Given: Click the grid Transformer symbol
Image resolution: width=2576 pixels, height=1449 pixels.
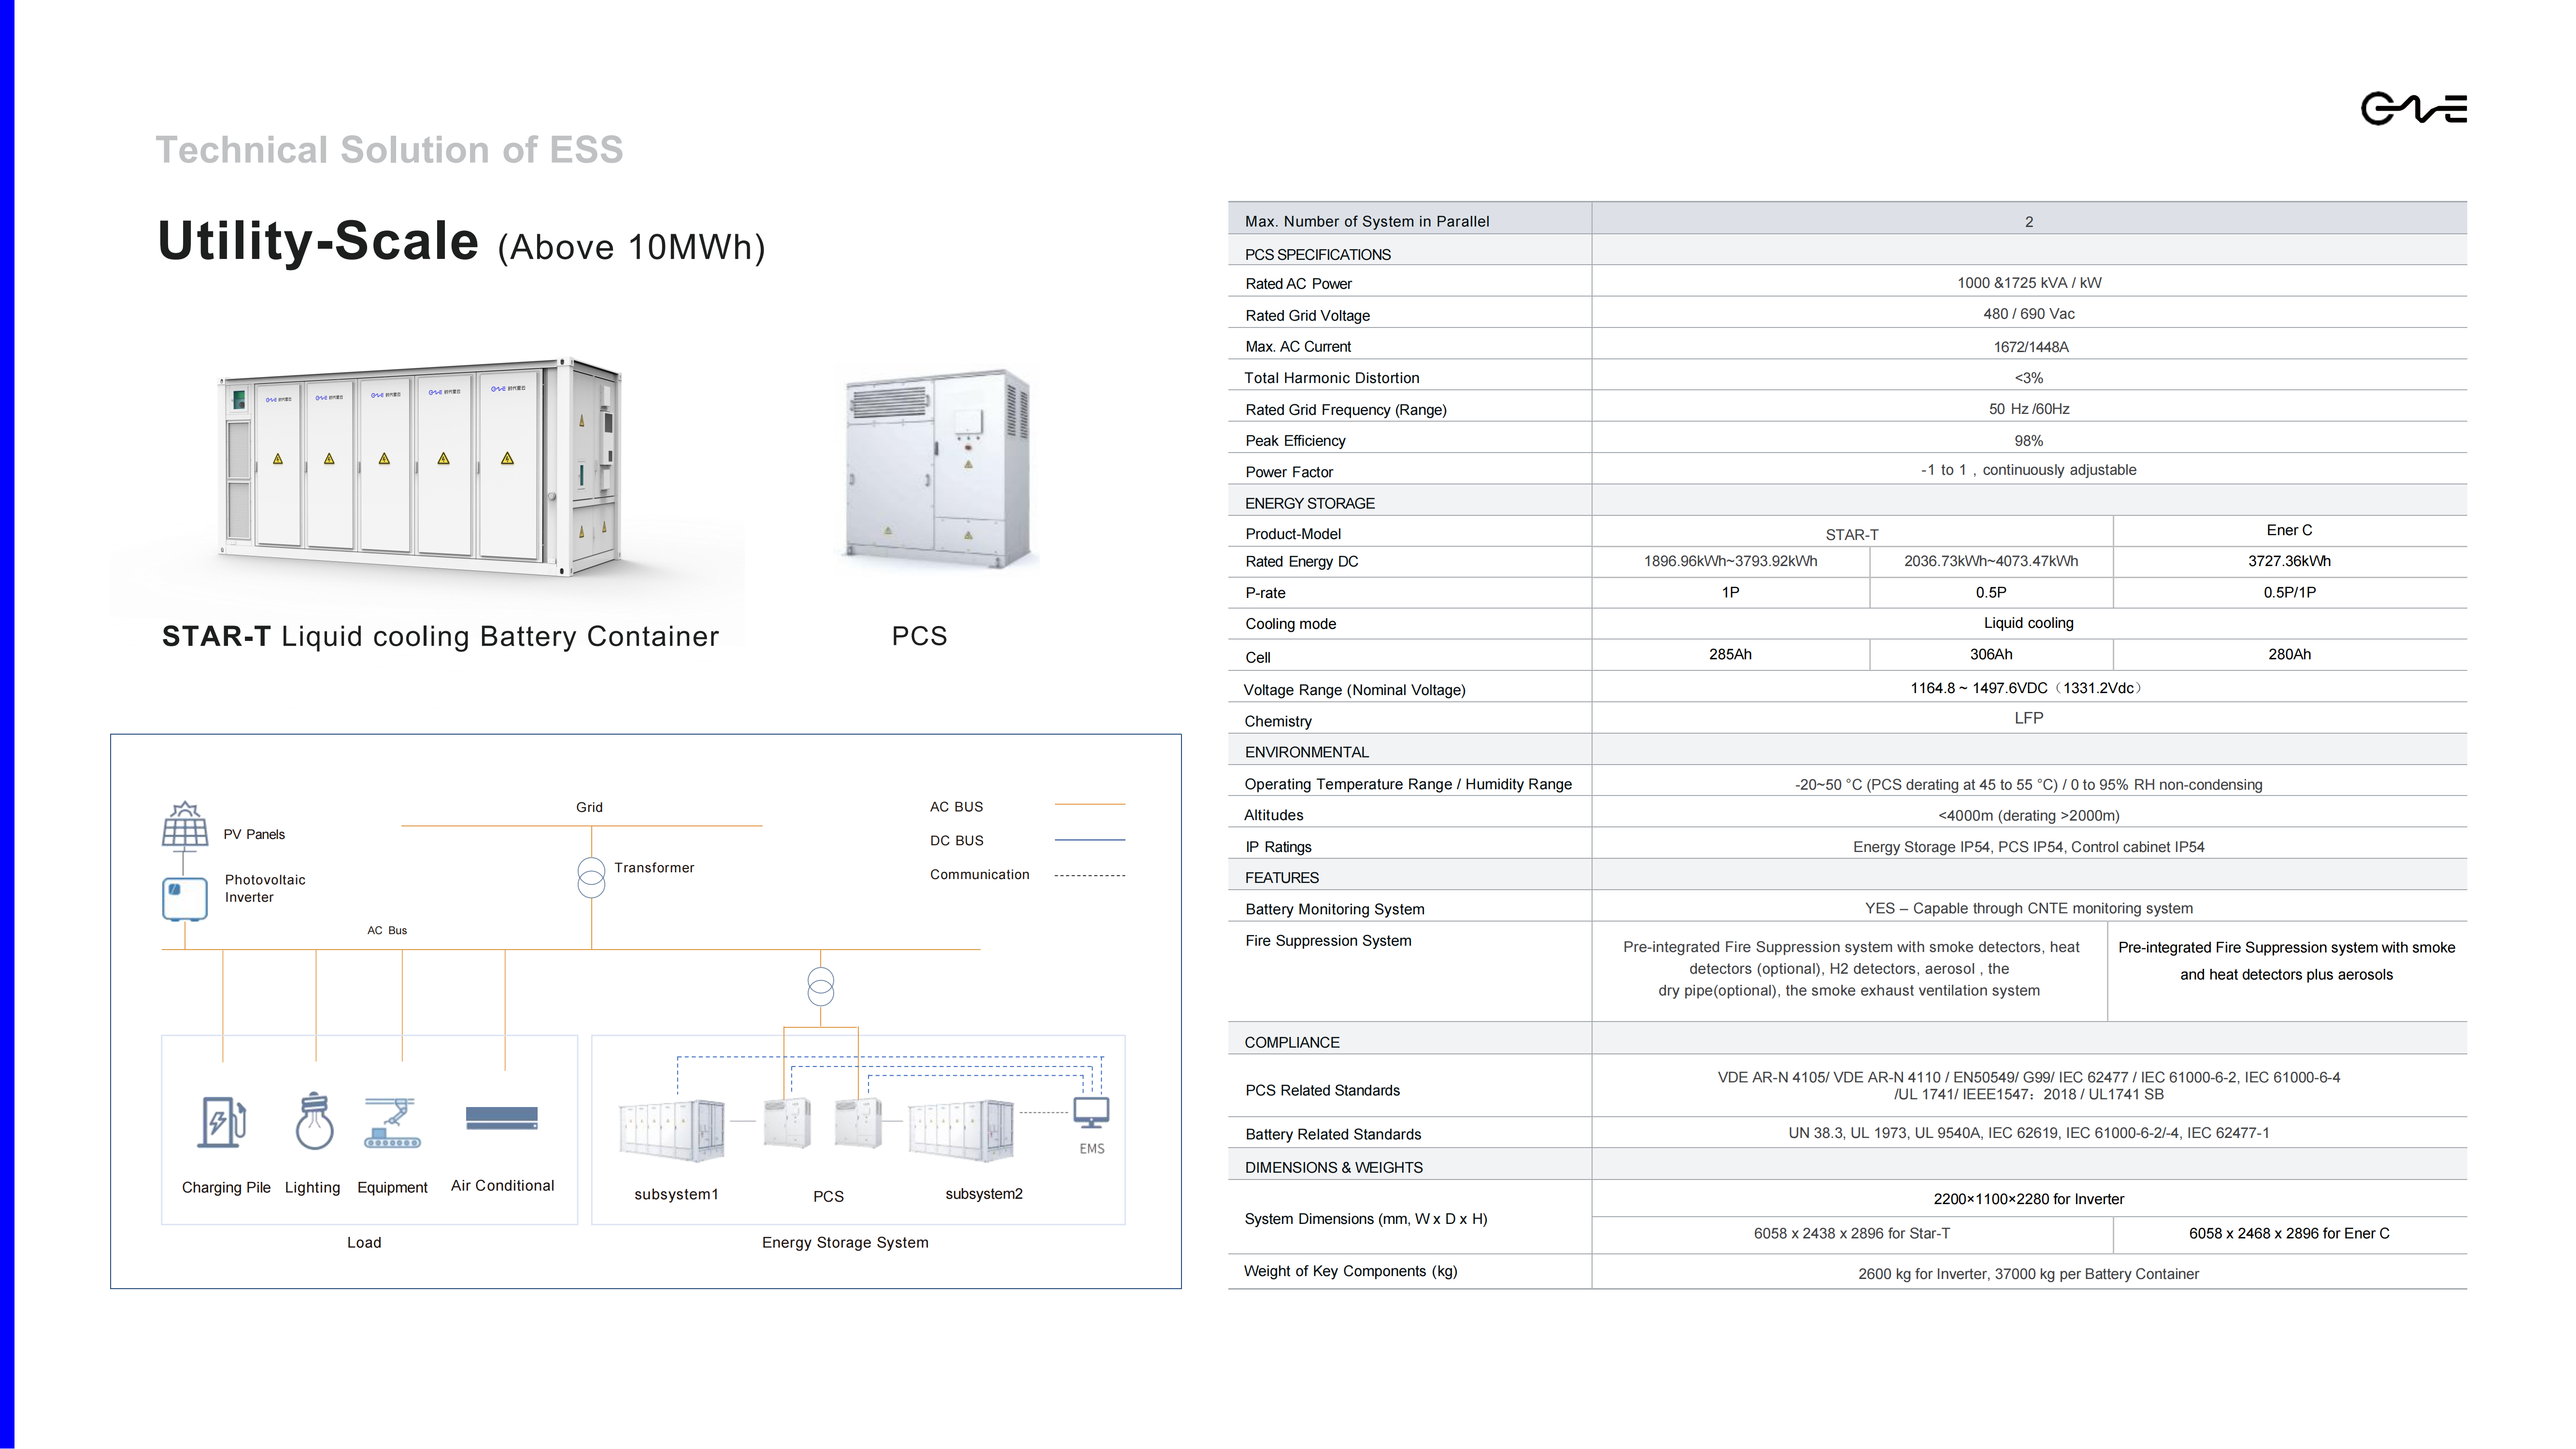Looking at the screenshot, I should [591, 877].
